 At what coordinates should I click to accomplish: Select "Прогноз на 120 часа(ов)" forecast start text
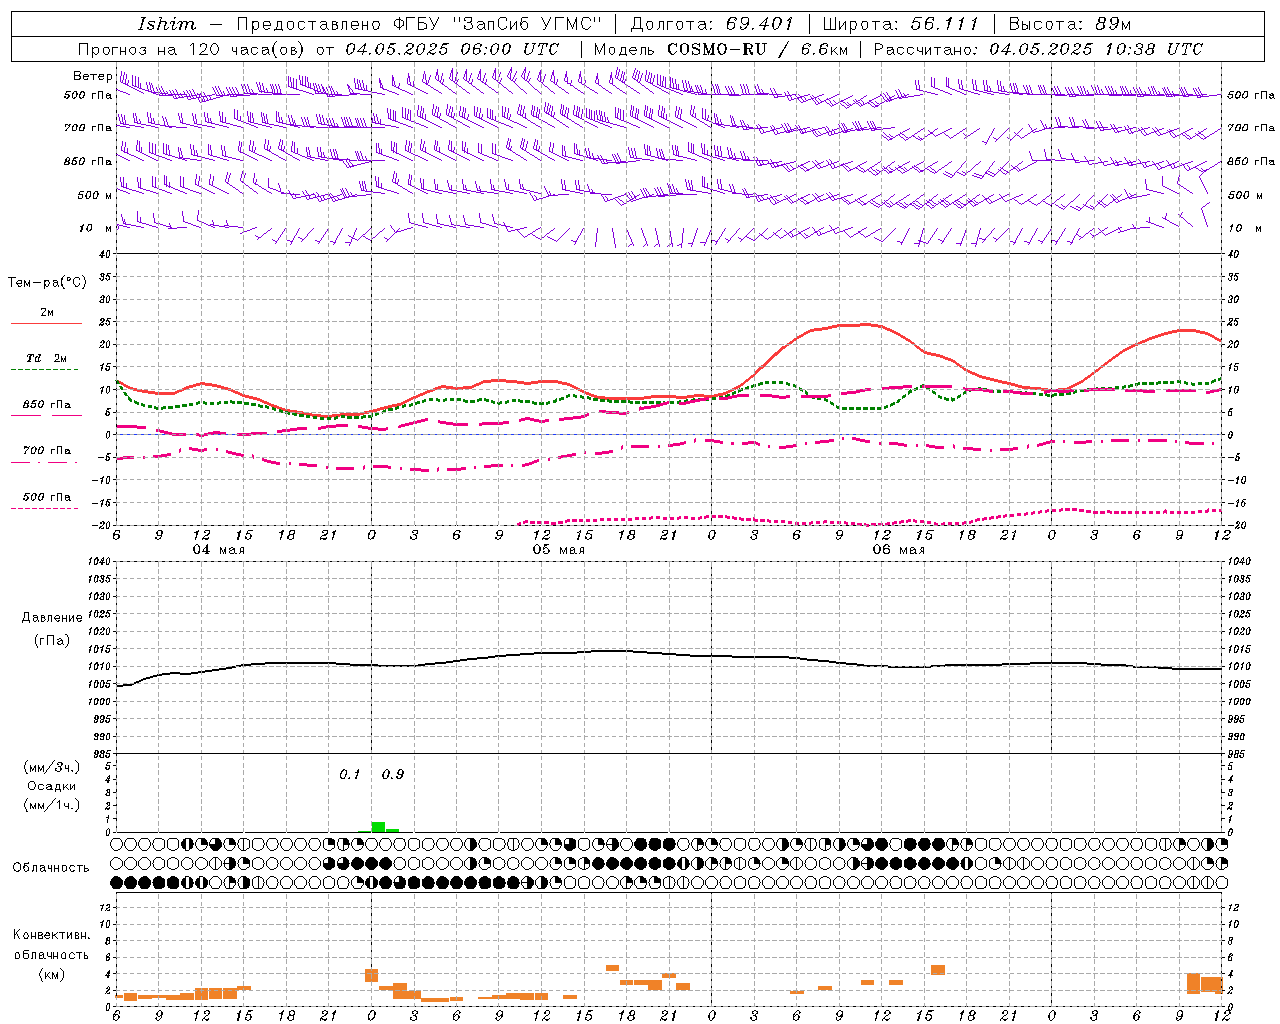click(x=191, y=49)
